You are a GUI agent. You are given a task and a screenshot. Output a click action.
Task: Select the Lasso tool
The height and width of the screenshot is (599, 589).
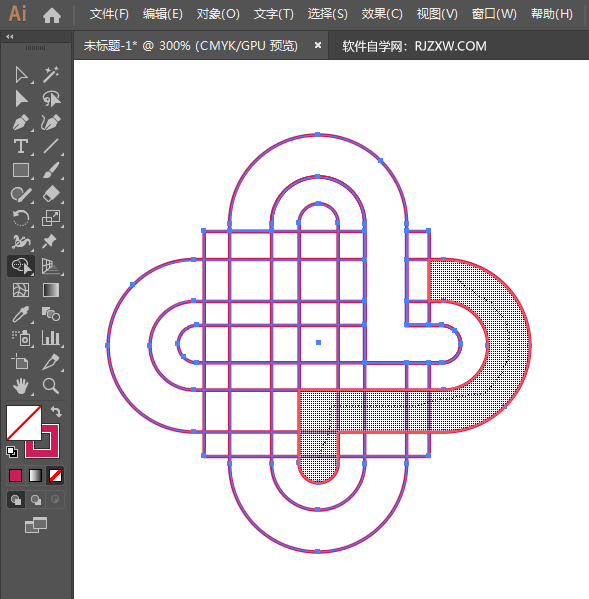[x=51, y=99]
